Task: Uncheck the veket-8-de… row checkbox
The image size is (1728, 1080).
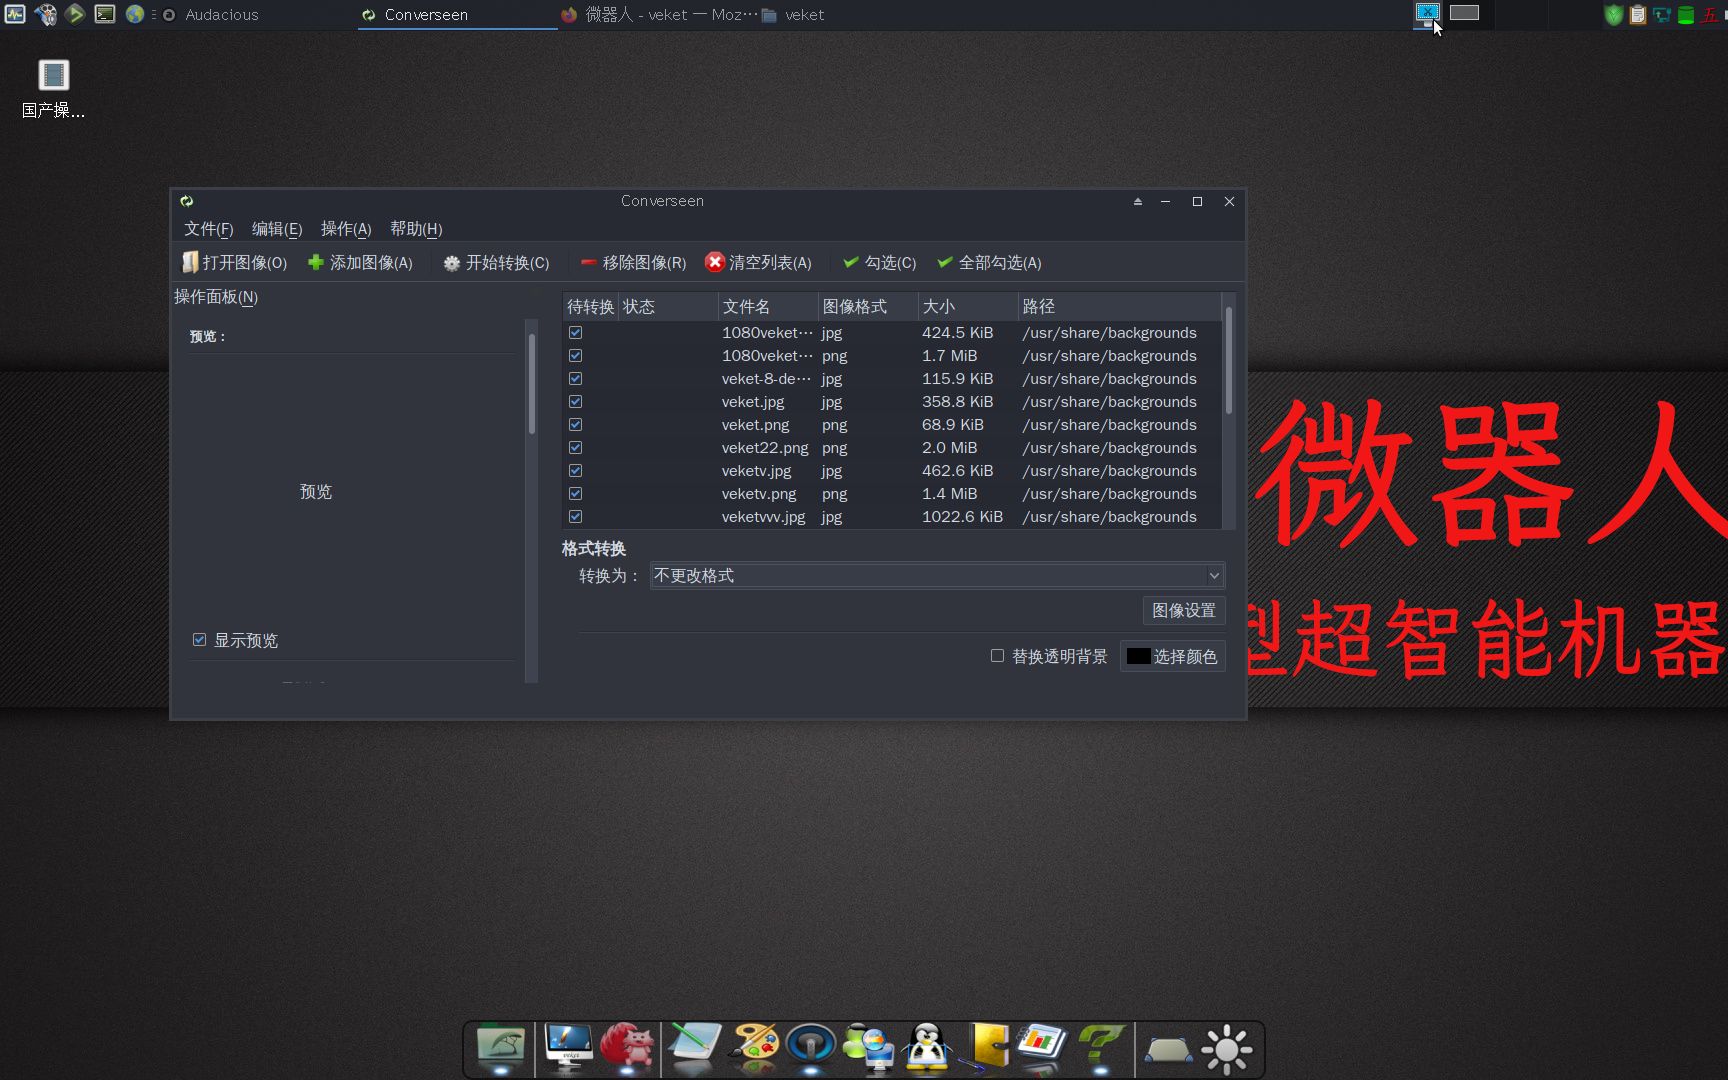Action: [575, 378]
